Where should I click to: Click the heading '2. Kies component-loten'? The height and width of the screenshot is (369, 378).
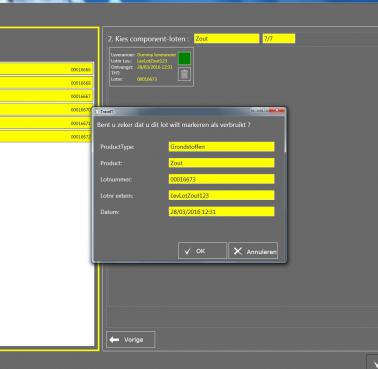tap(147, 39)
